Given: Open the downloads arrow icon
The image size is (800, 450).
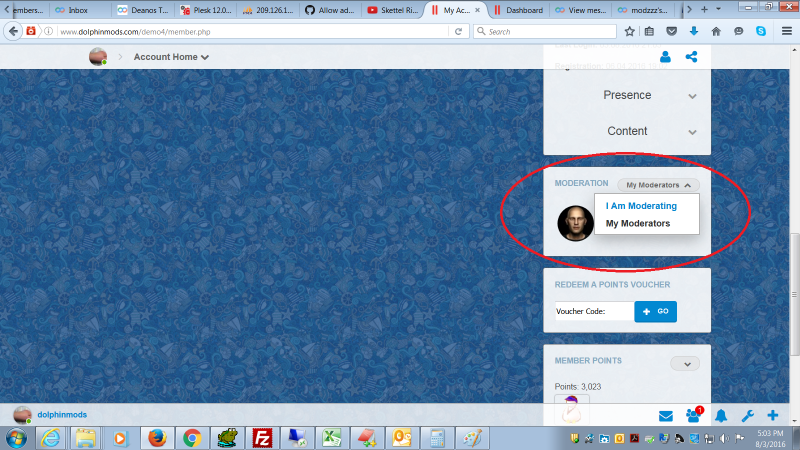Looking at the screenshot, I should coord(694,32).
